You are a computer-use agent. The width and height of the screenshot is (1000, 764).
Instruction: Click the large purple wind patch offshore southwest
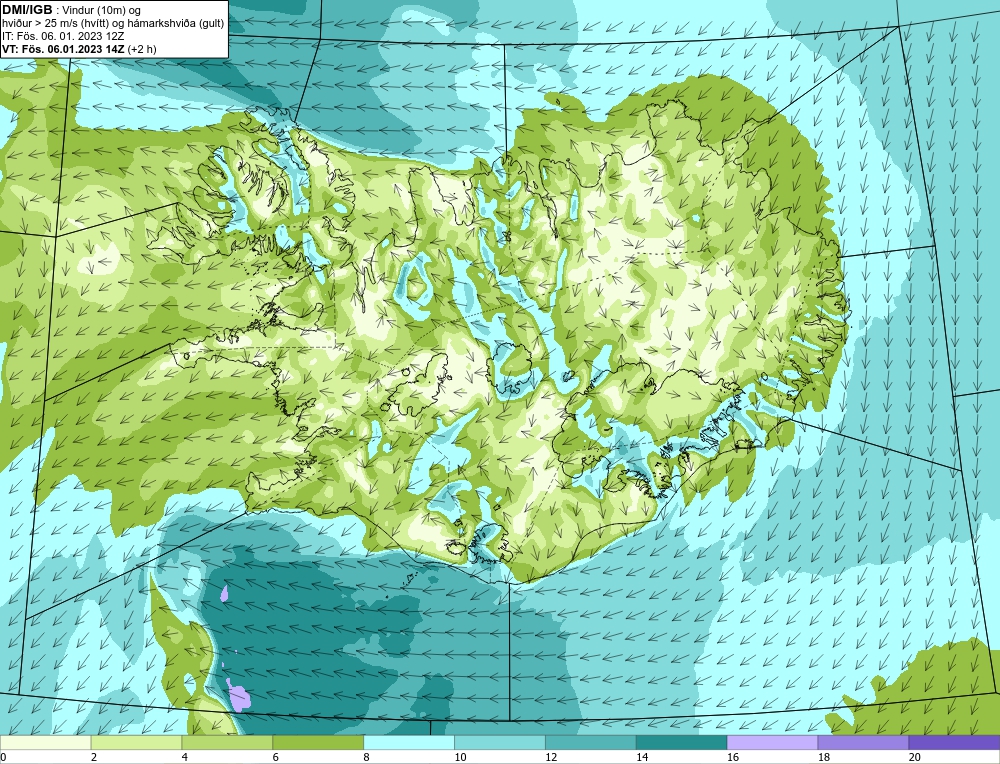click(239, 696)
